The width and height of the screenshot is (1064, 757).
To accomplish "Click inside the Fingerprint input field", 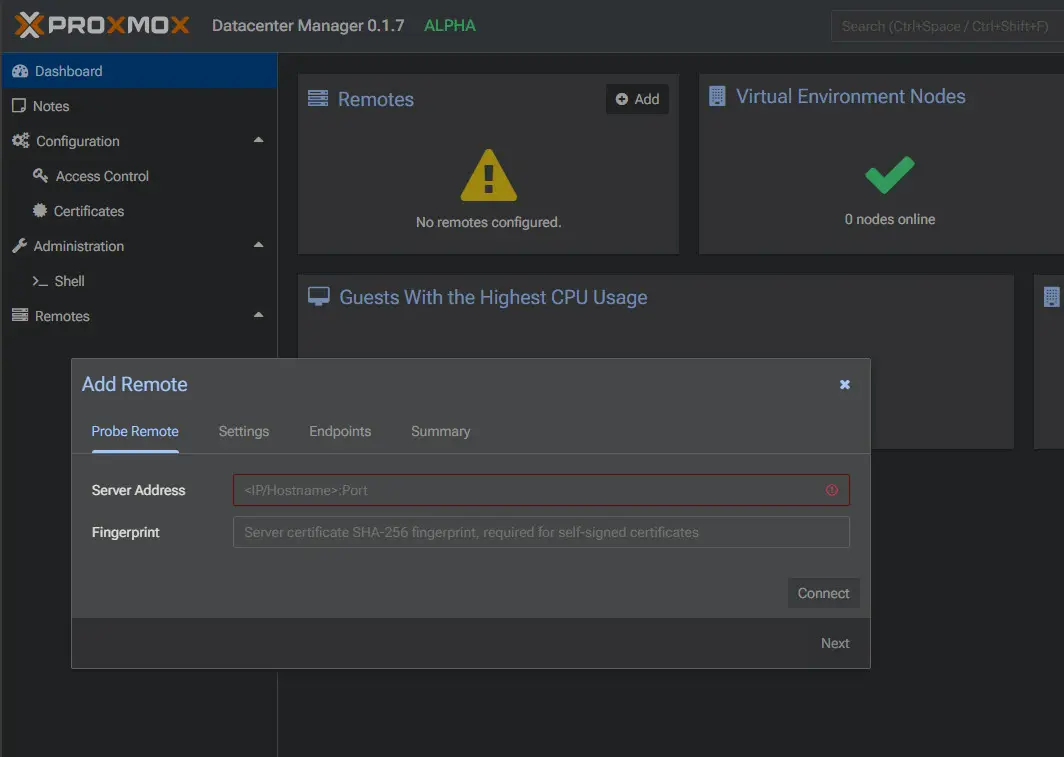I will [540, 531].
